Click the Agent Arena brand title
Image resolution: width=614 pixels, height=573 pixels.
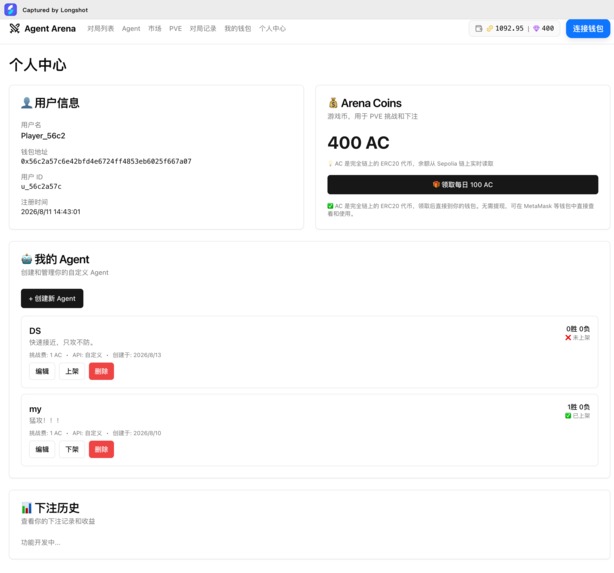pyautogui.click(x=50, y=28)
